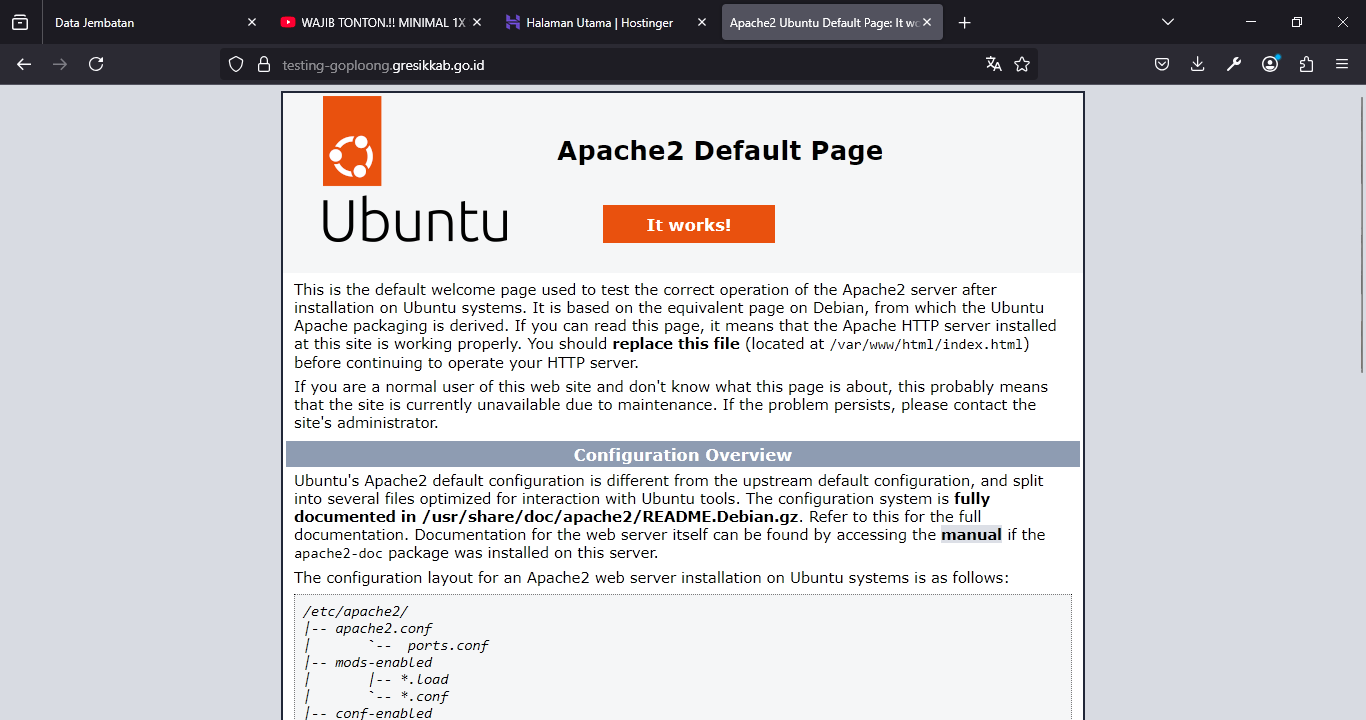1366x720 pixels.
Task: Translate this page icon
Action: click(993, 64)
